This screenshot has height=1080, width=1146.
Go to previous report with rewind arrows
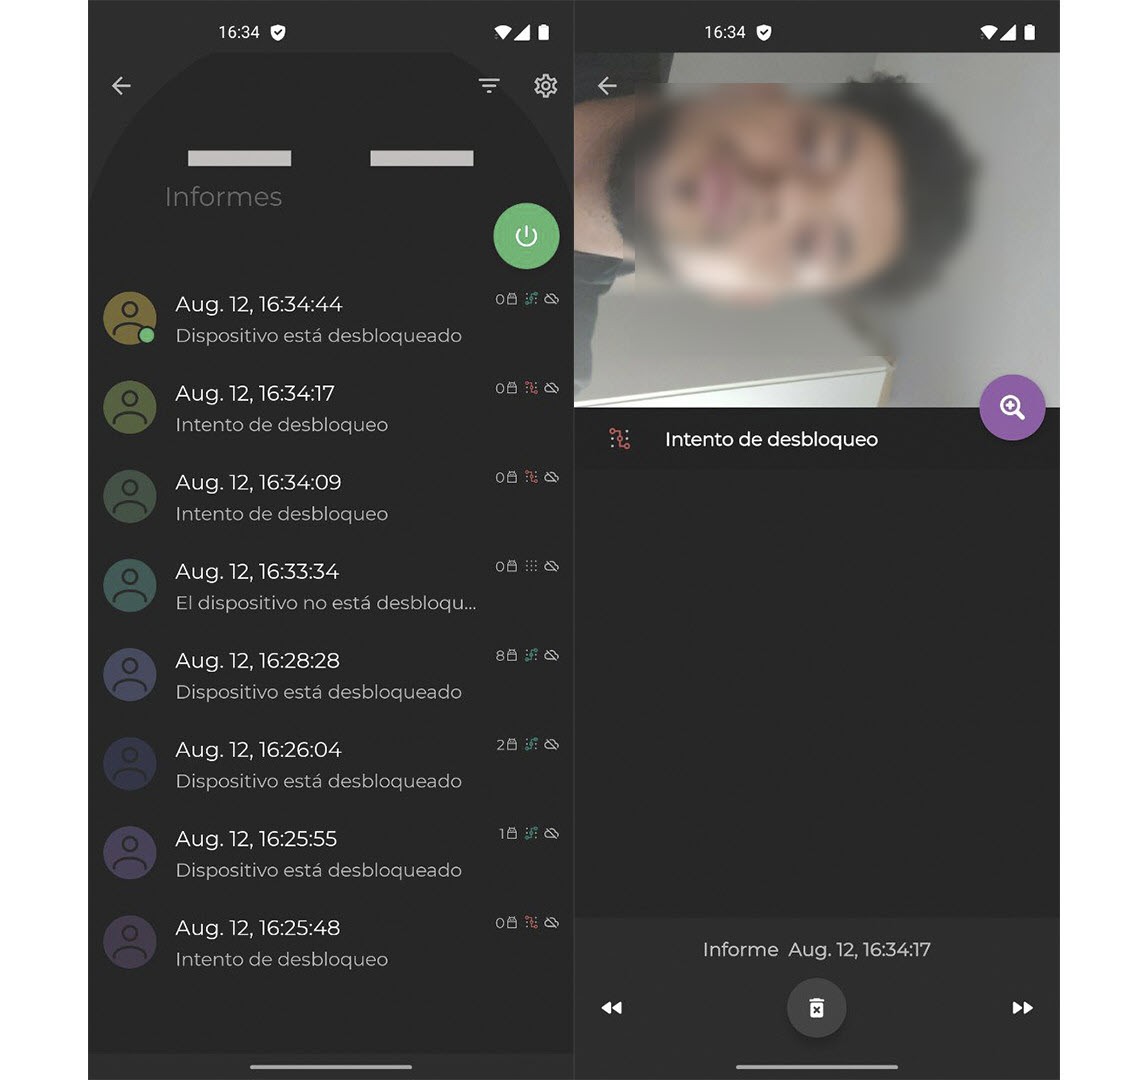[612, 1008]
